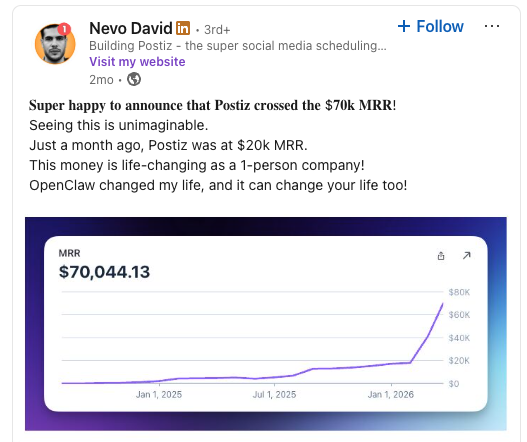Click the $80K axis label
527x442 pixels.
pos(459,292)
